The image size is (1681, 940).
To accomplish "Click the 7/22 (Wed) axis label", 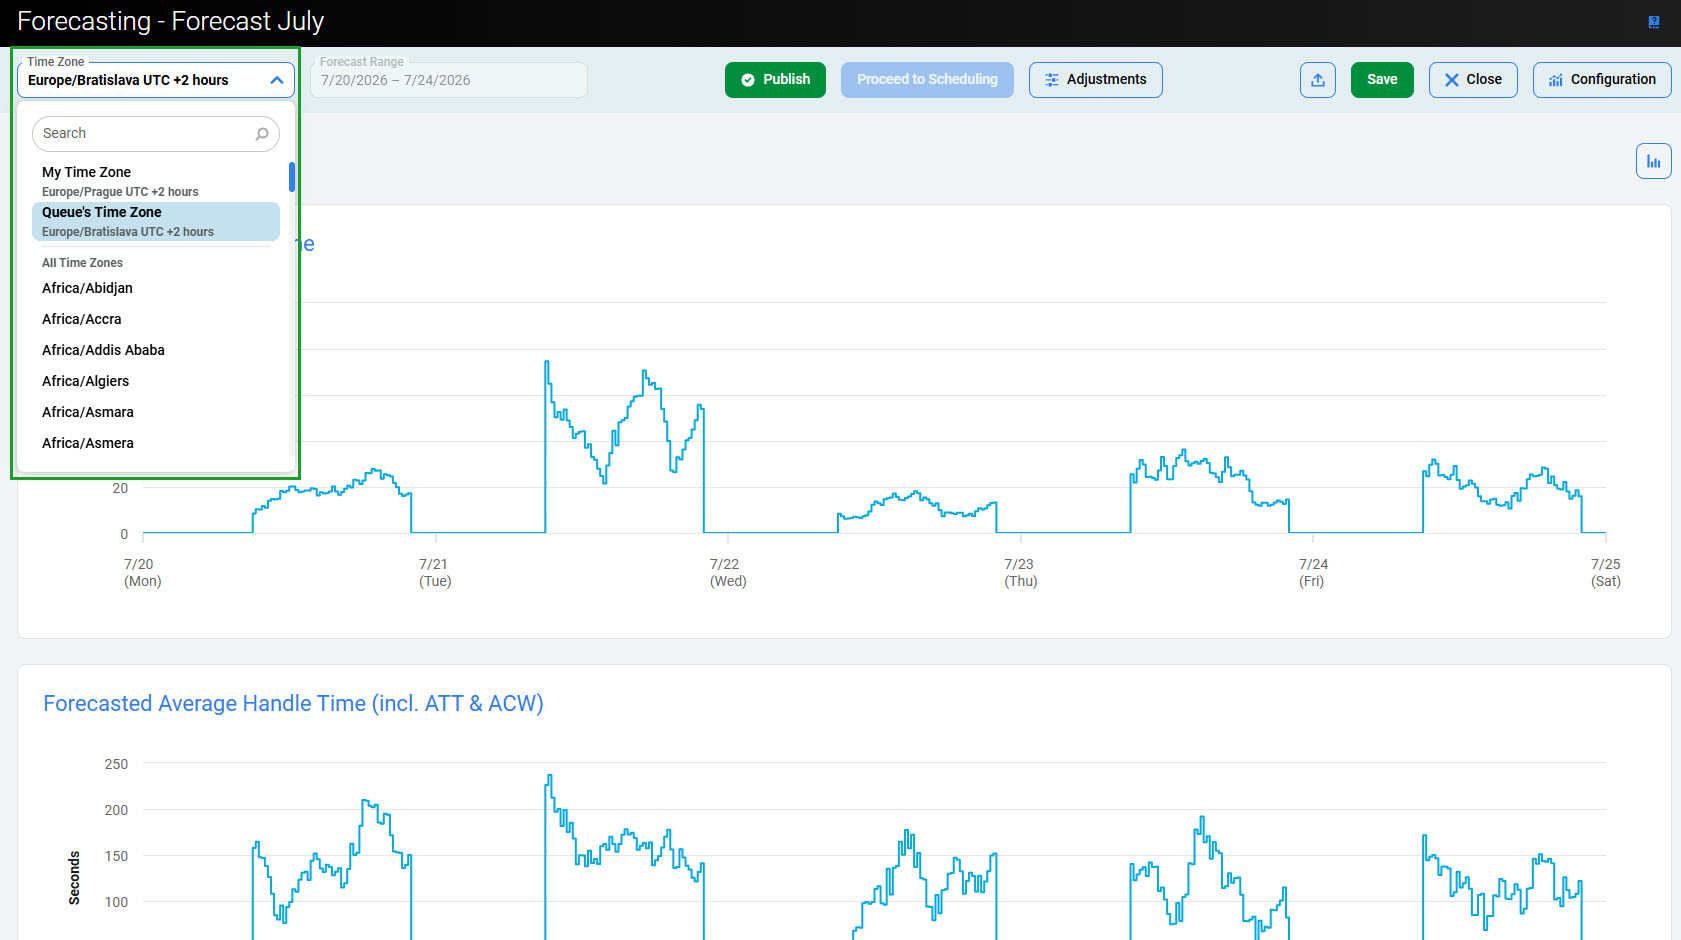I will [x=728, y=573].
